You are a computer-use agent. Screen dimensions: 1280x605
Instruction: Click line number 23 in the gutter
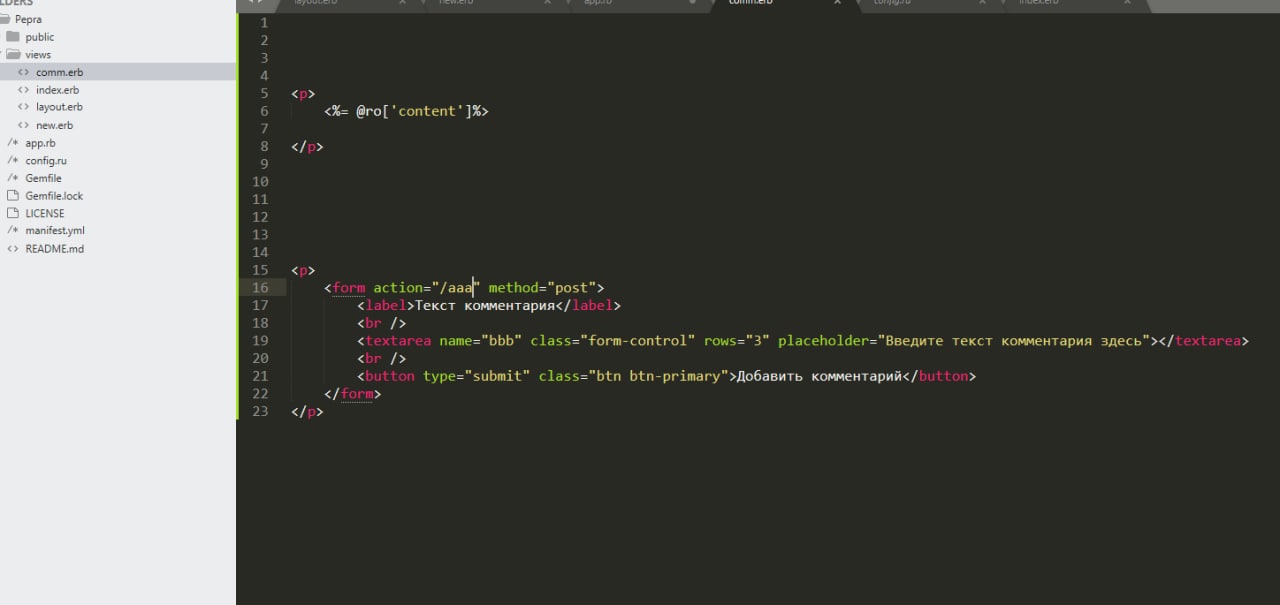tap(260, 411)
